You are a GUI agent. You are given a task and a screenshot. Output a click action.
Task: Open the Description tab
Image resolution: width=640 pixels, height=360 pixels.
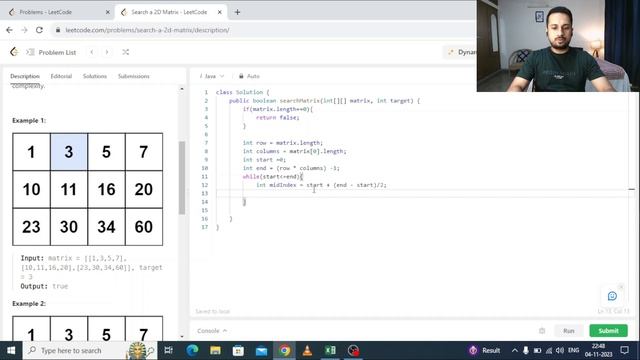tap(25, 76)
